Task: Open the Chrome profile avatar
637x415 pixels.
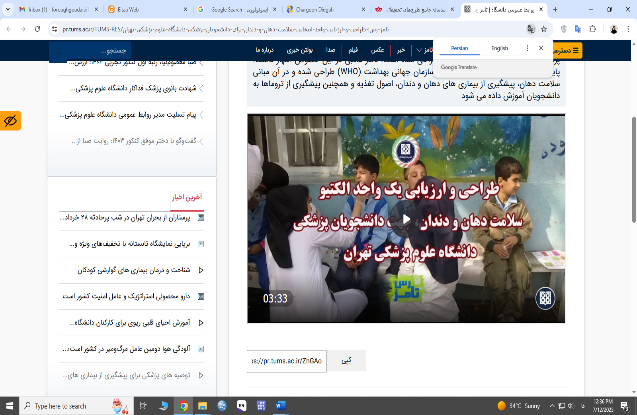Action: [614, 29]
